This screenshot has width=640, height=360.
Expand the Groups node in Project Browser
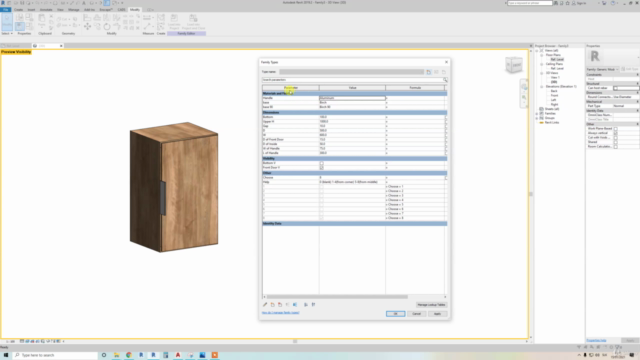coord(537,118)
